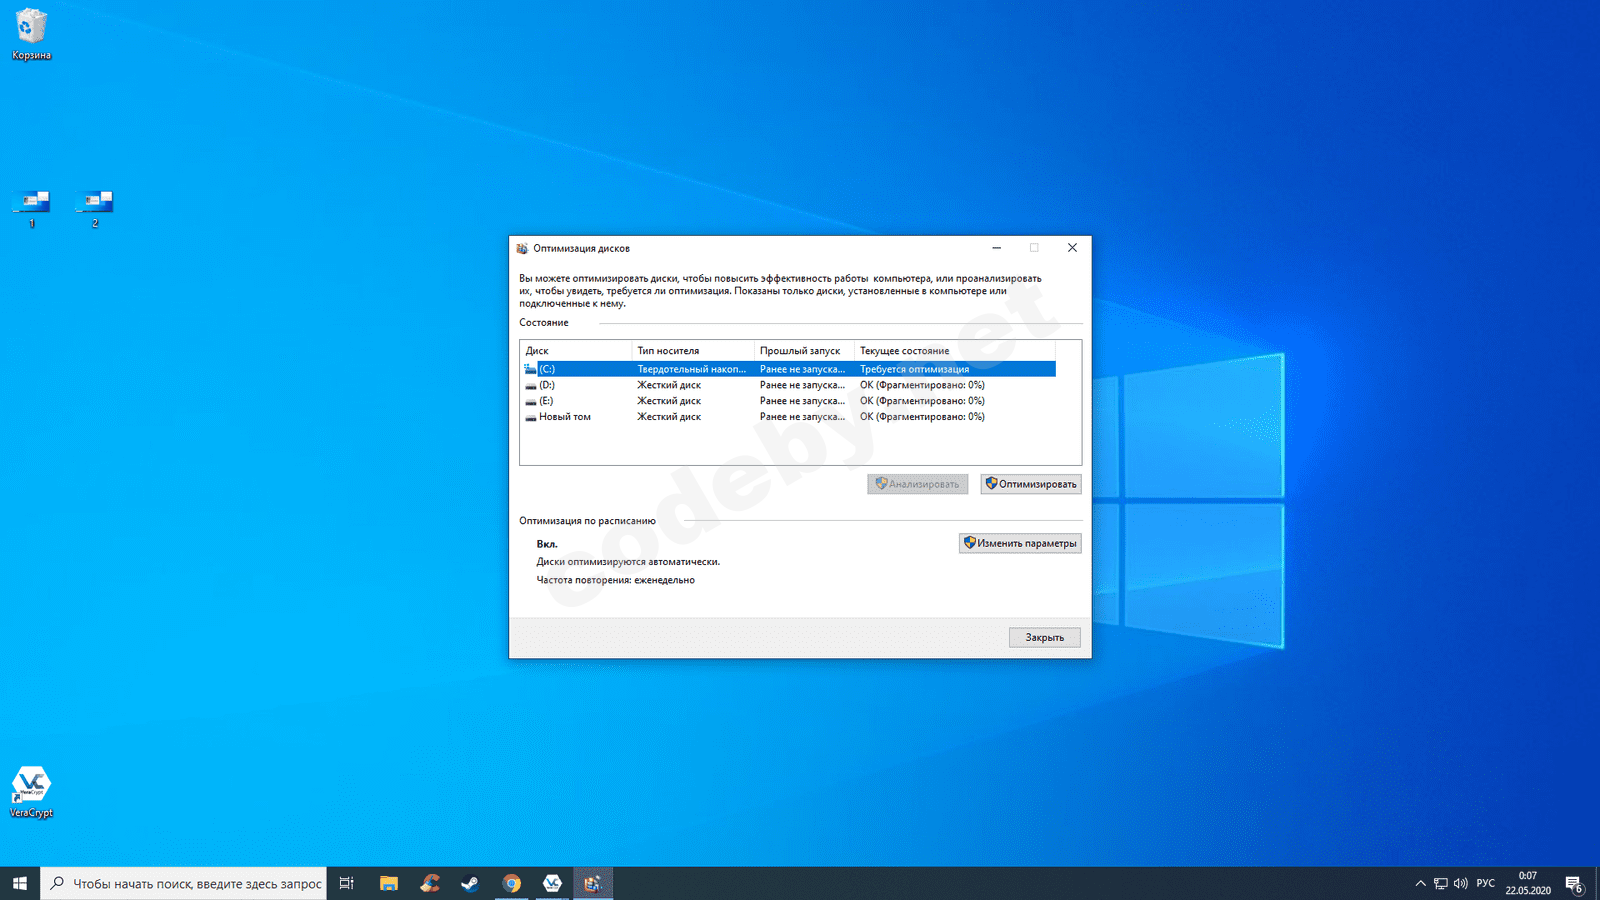The width and height of the screenshot is (1600, 900).
Task: Expand the hidden system tray icons
Action: tap(1420, 883)
